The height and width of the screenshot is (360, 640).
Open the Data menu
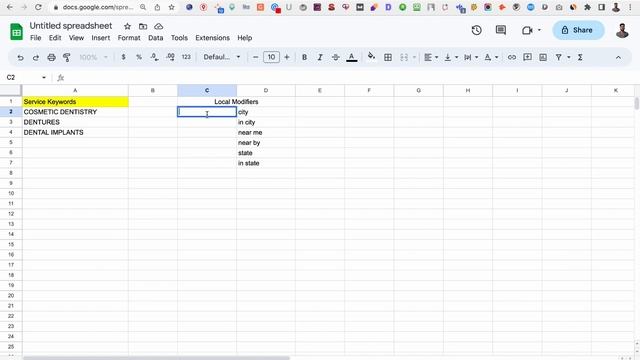click(x=156, y=38)
